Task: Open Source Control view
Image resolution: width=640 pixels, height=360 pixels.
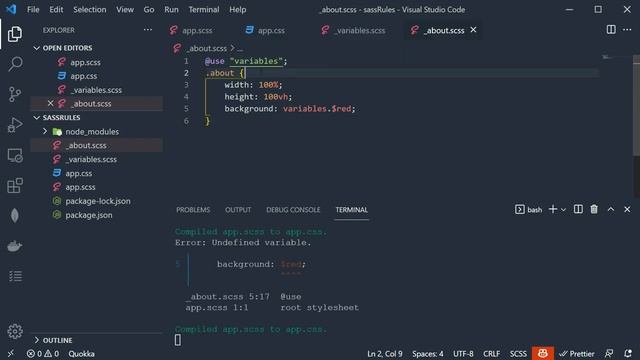Action: [x=15, y=94]
